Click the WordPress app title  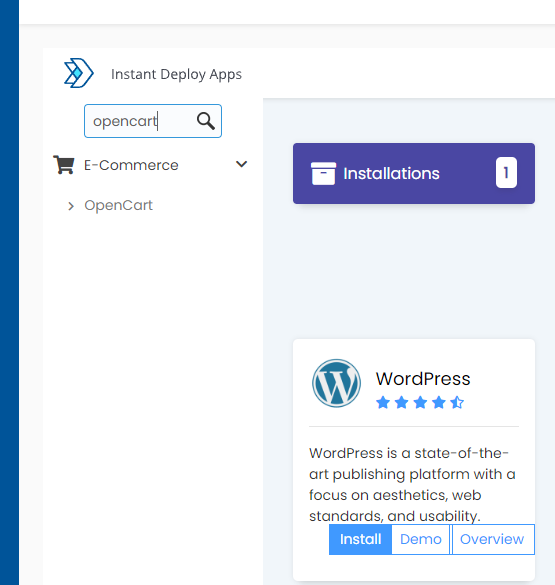(423, 379)
